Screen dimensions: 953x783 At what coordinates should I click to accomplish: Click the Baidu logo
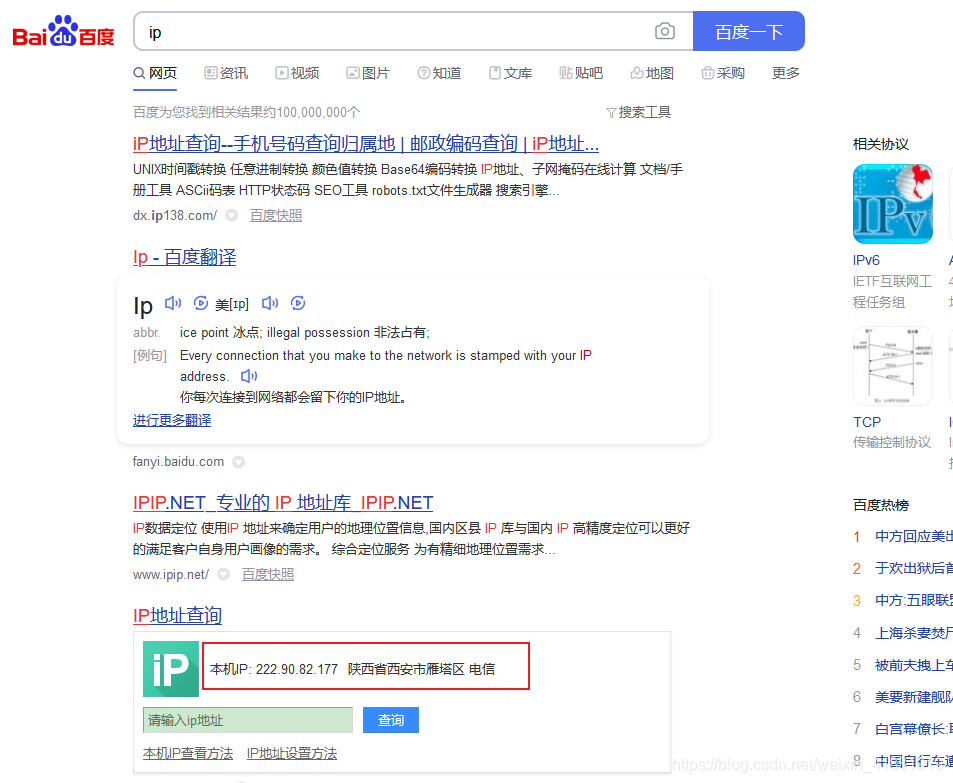[63, 31]
